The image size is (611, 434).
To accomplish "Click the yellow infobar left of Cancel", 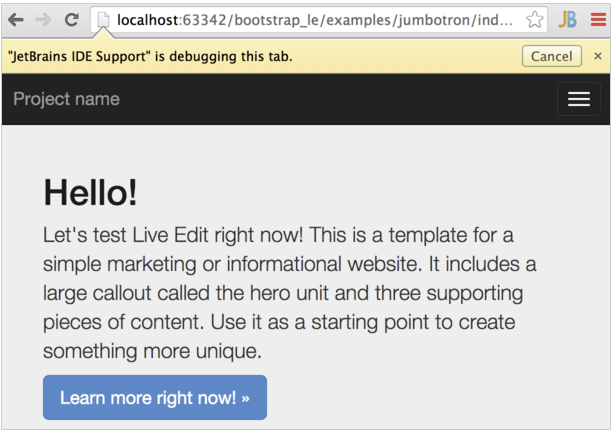I will pyautogui.click(x=410, y=56).
